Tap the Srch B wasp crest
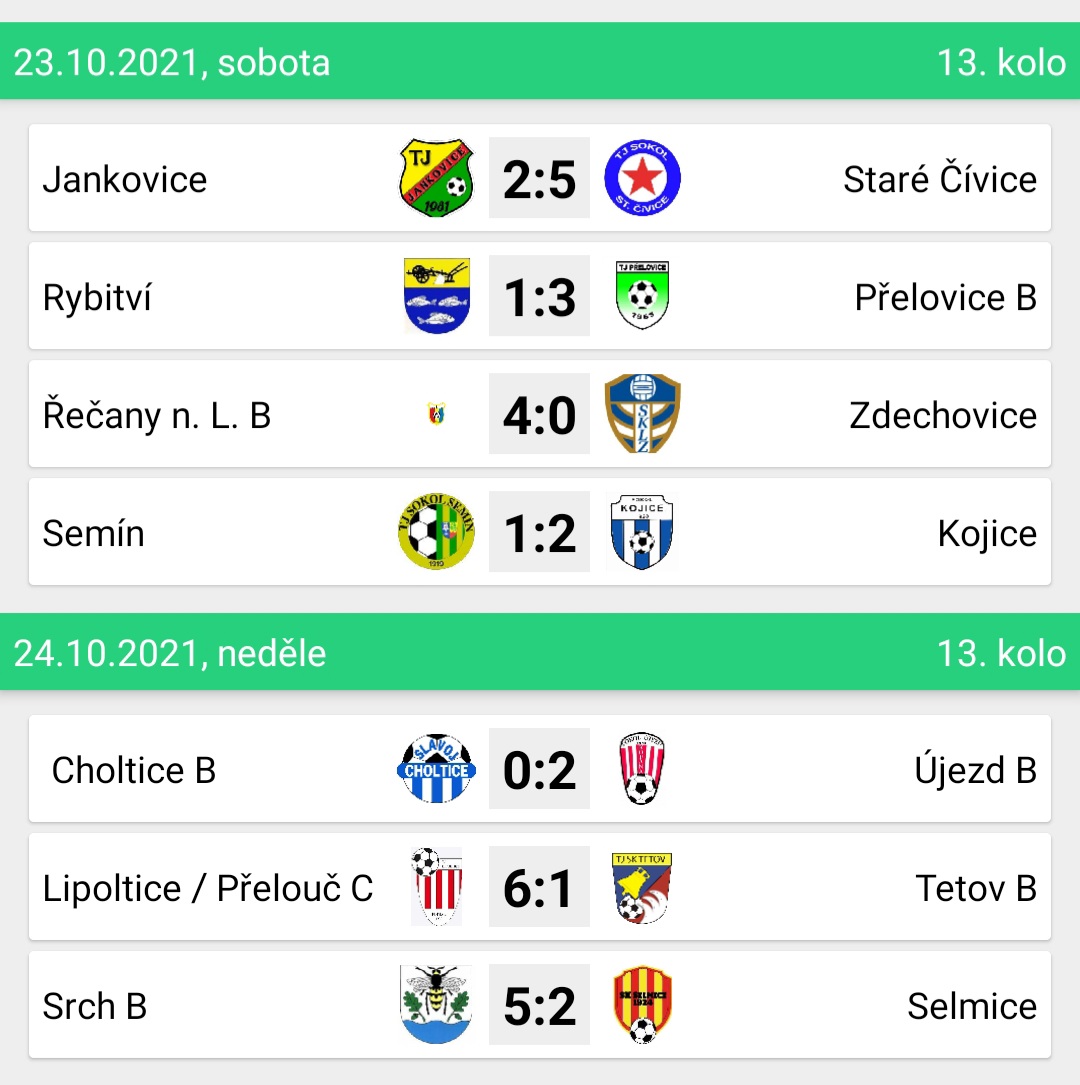This screenshot has width=1080, height=1085. point(437,1005)
